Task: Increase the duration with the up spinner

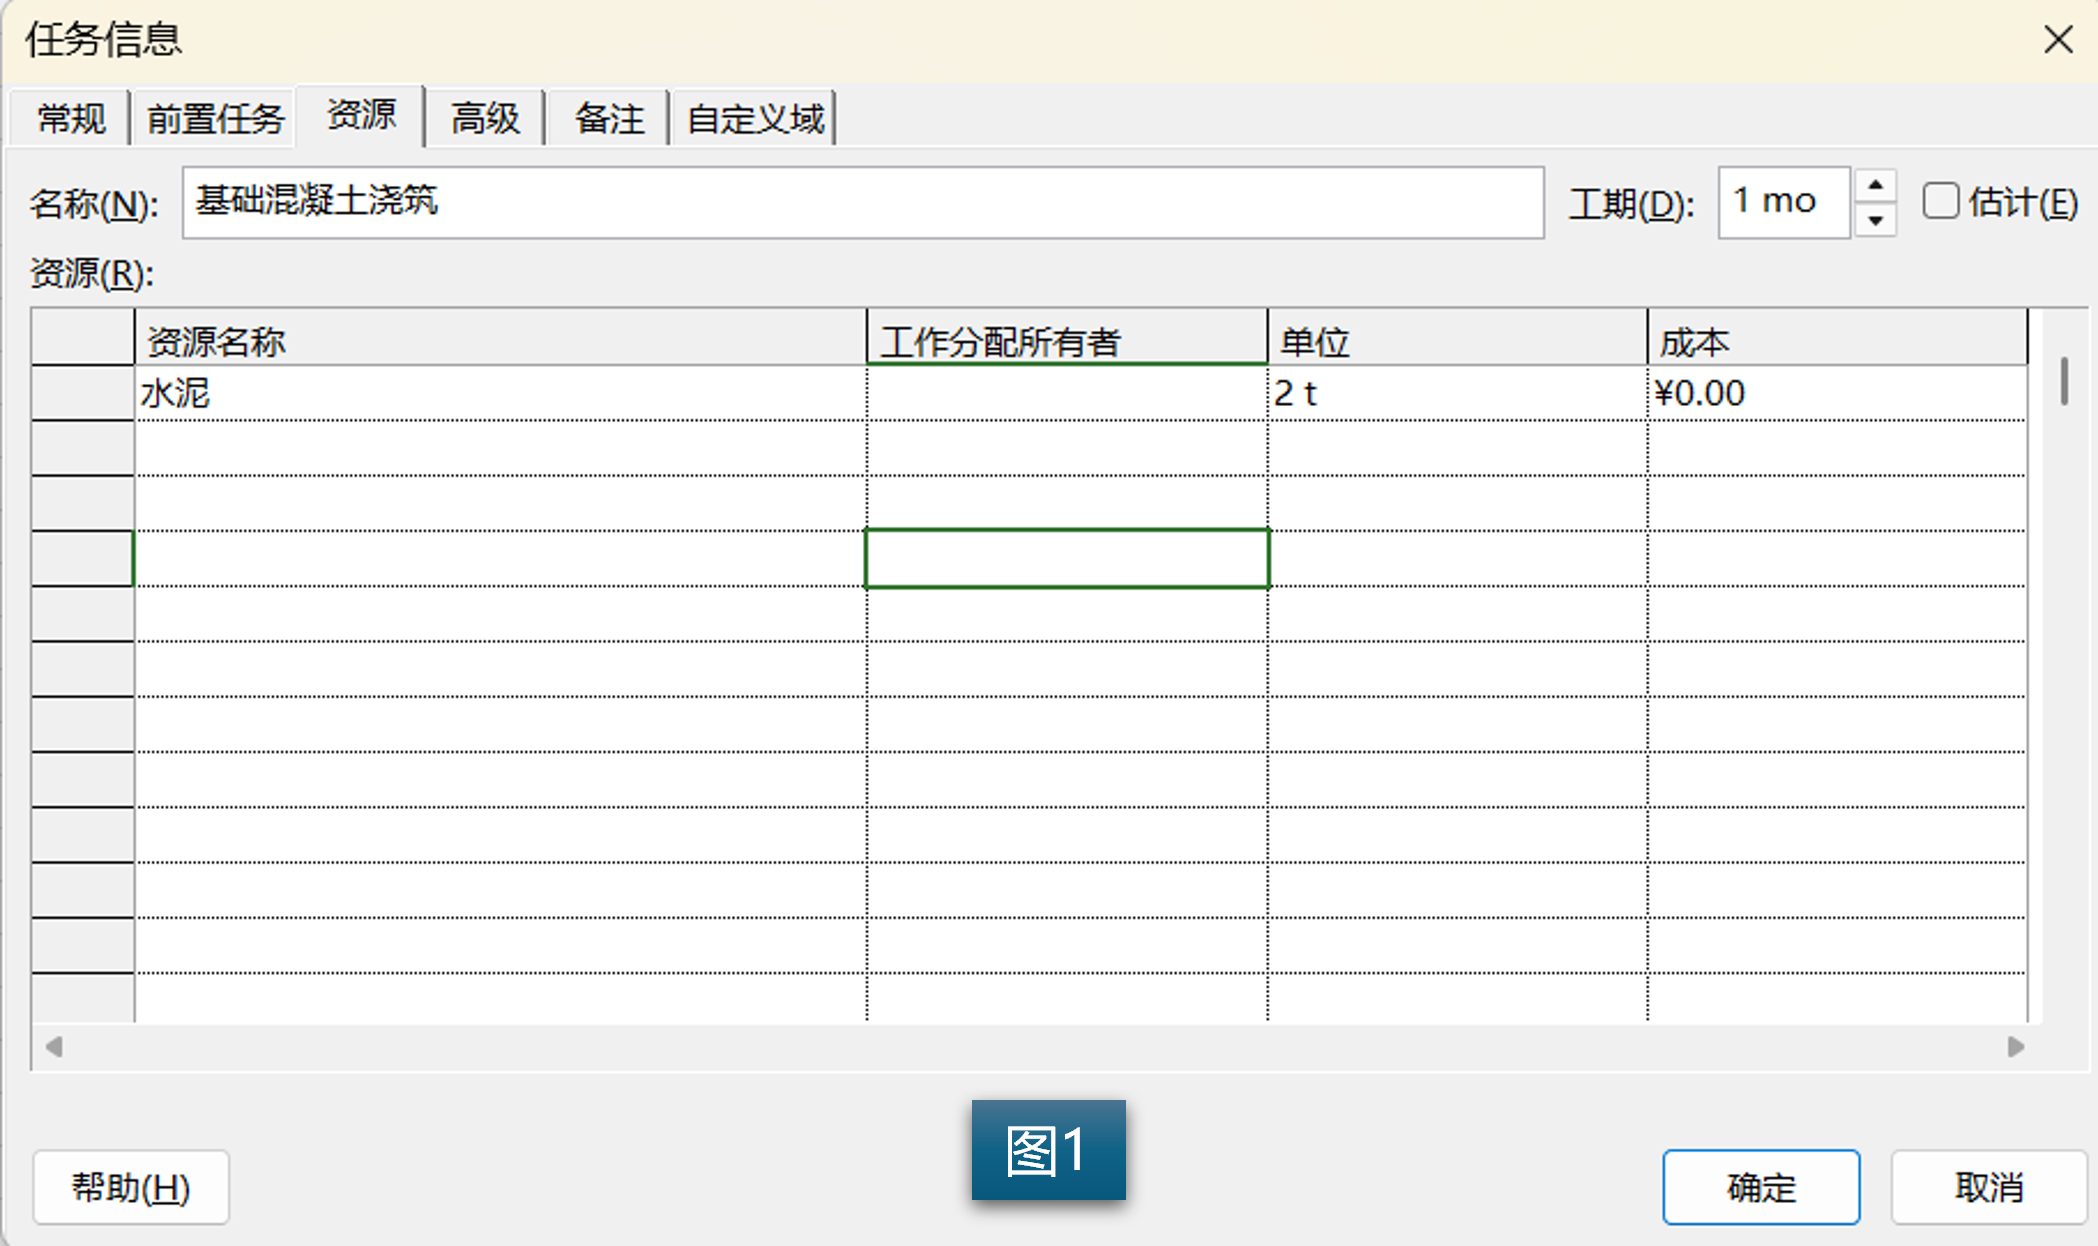Action: pyautogui.click(x=1876, y=185)
